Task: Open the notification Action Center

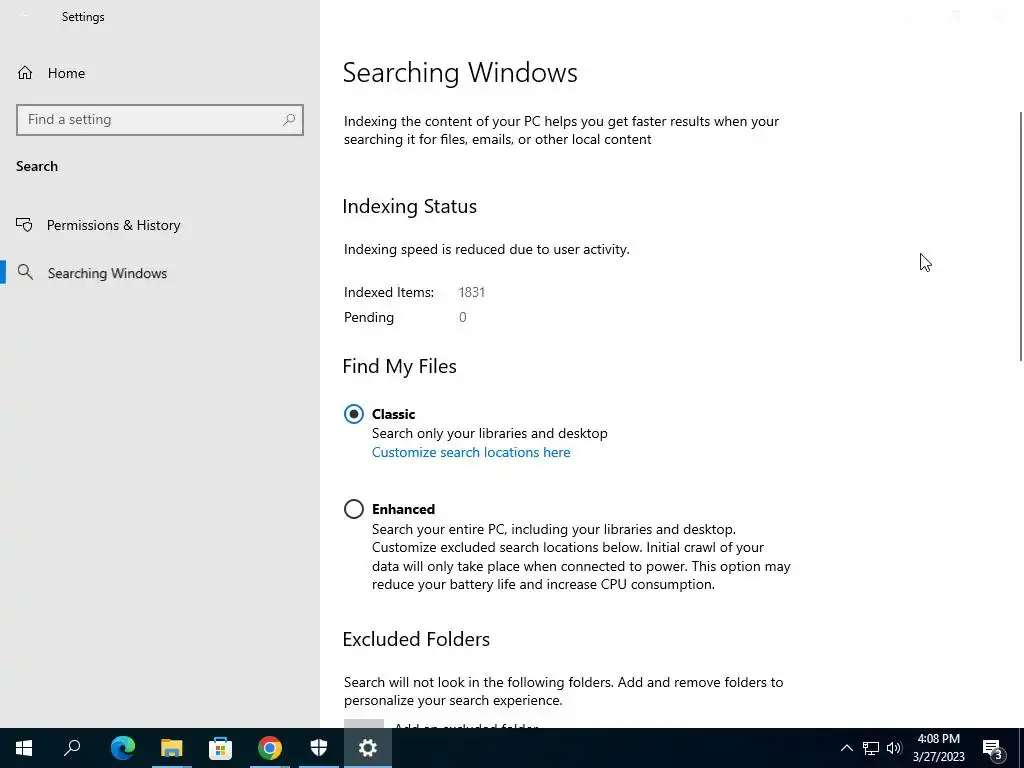Action: pos(993,748)
